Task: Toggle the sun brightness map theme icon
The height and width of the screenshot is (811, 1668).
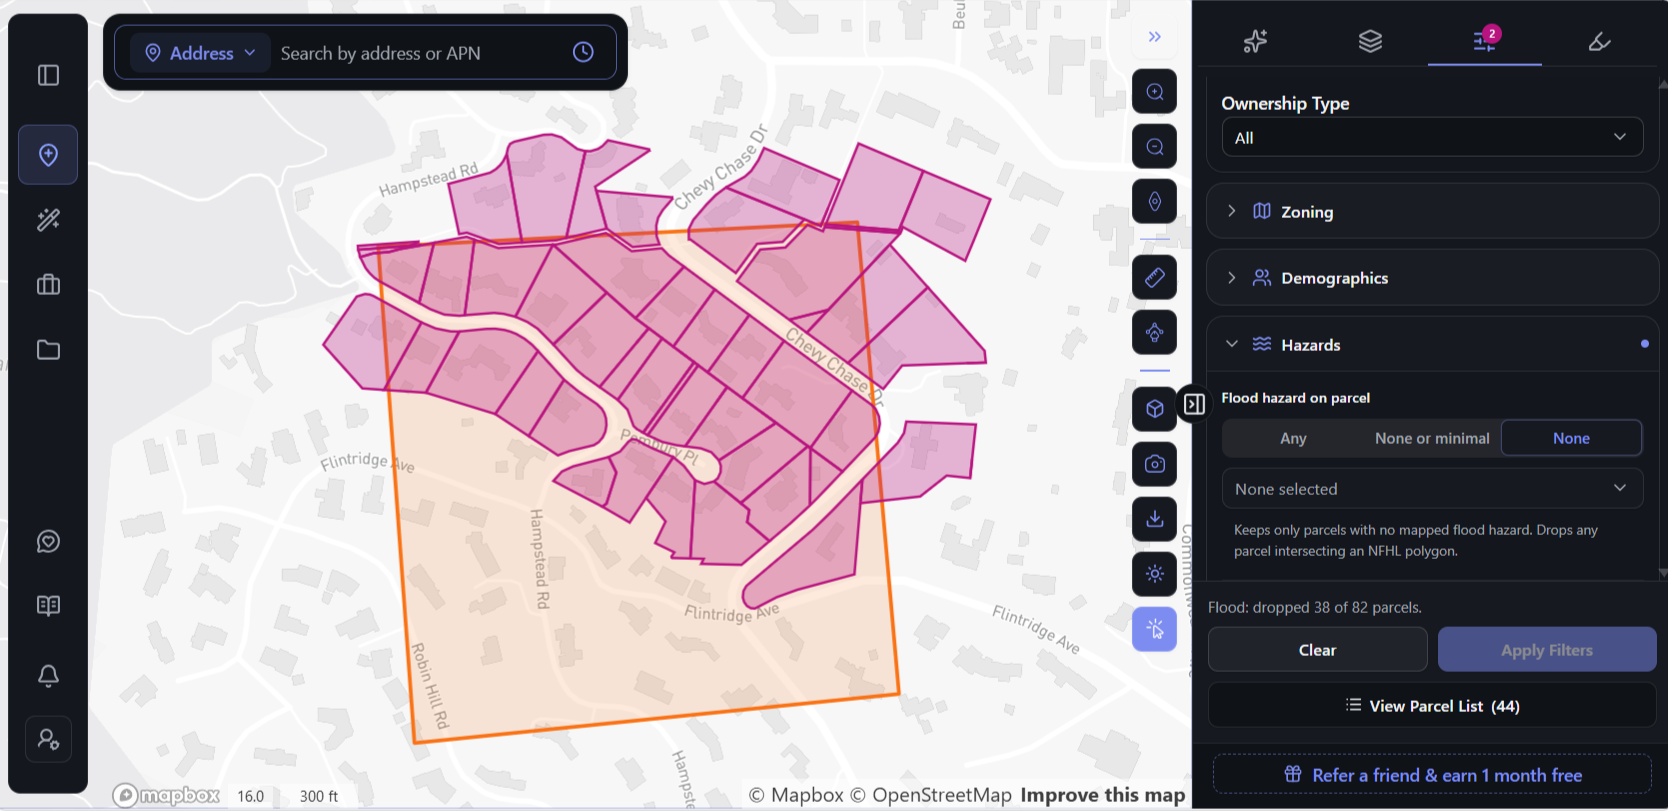Action: [1154, 574]
